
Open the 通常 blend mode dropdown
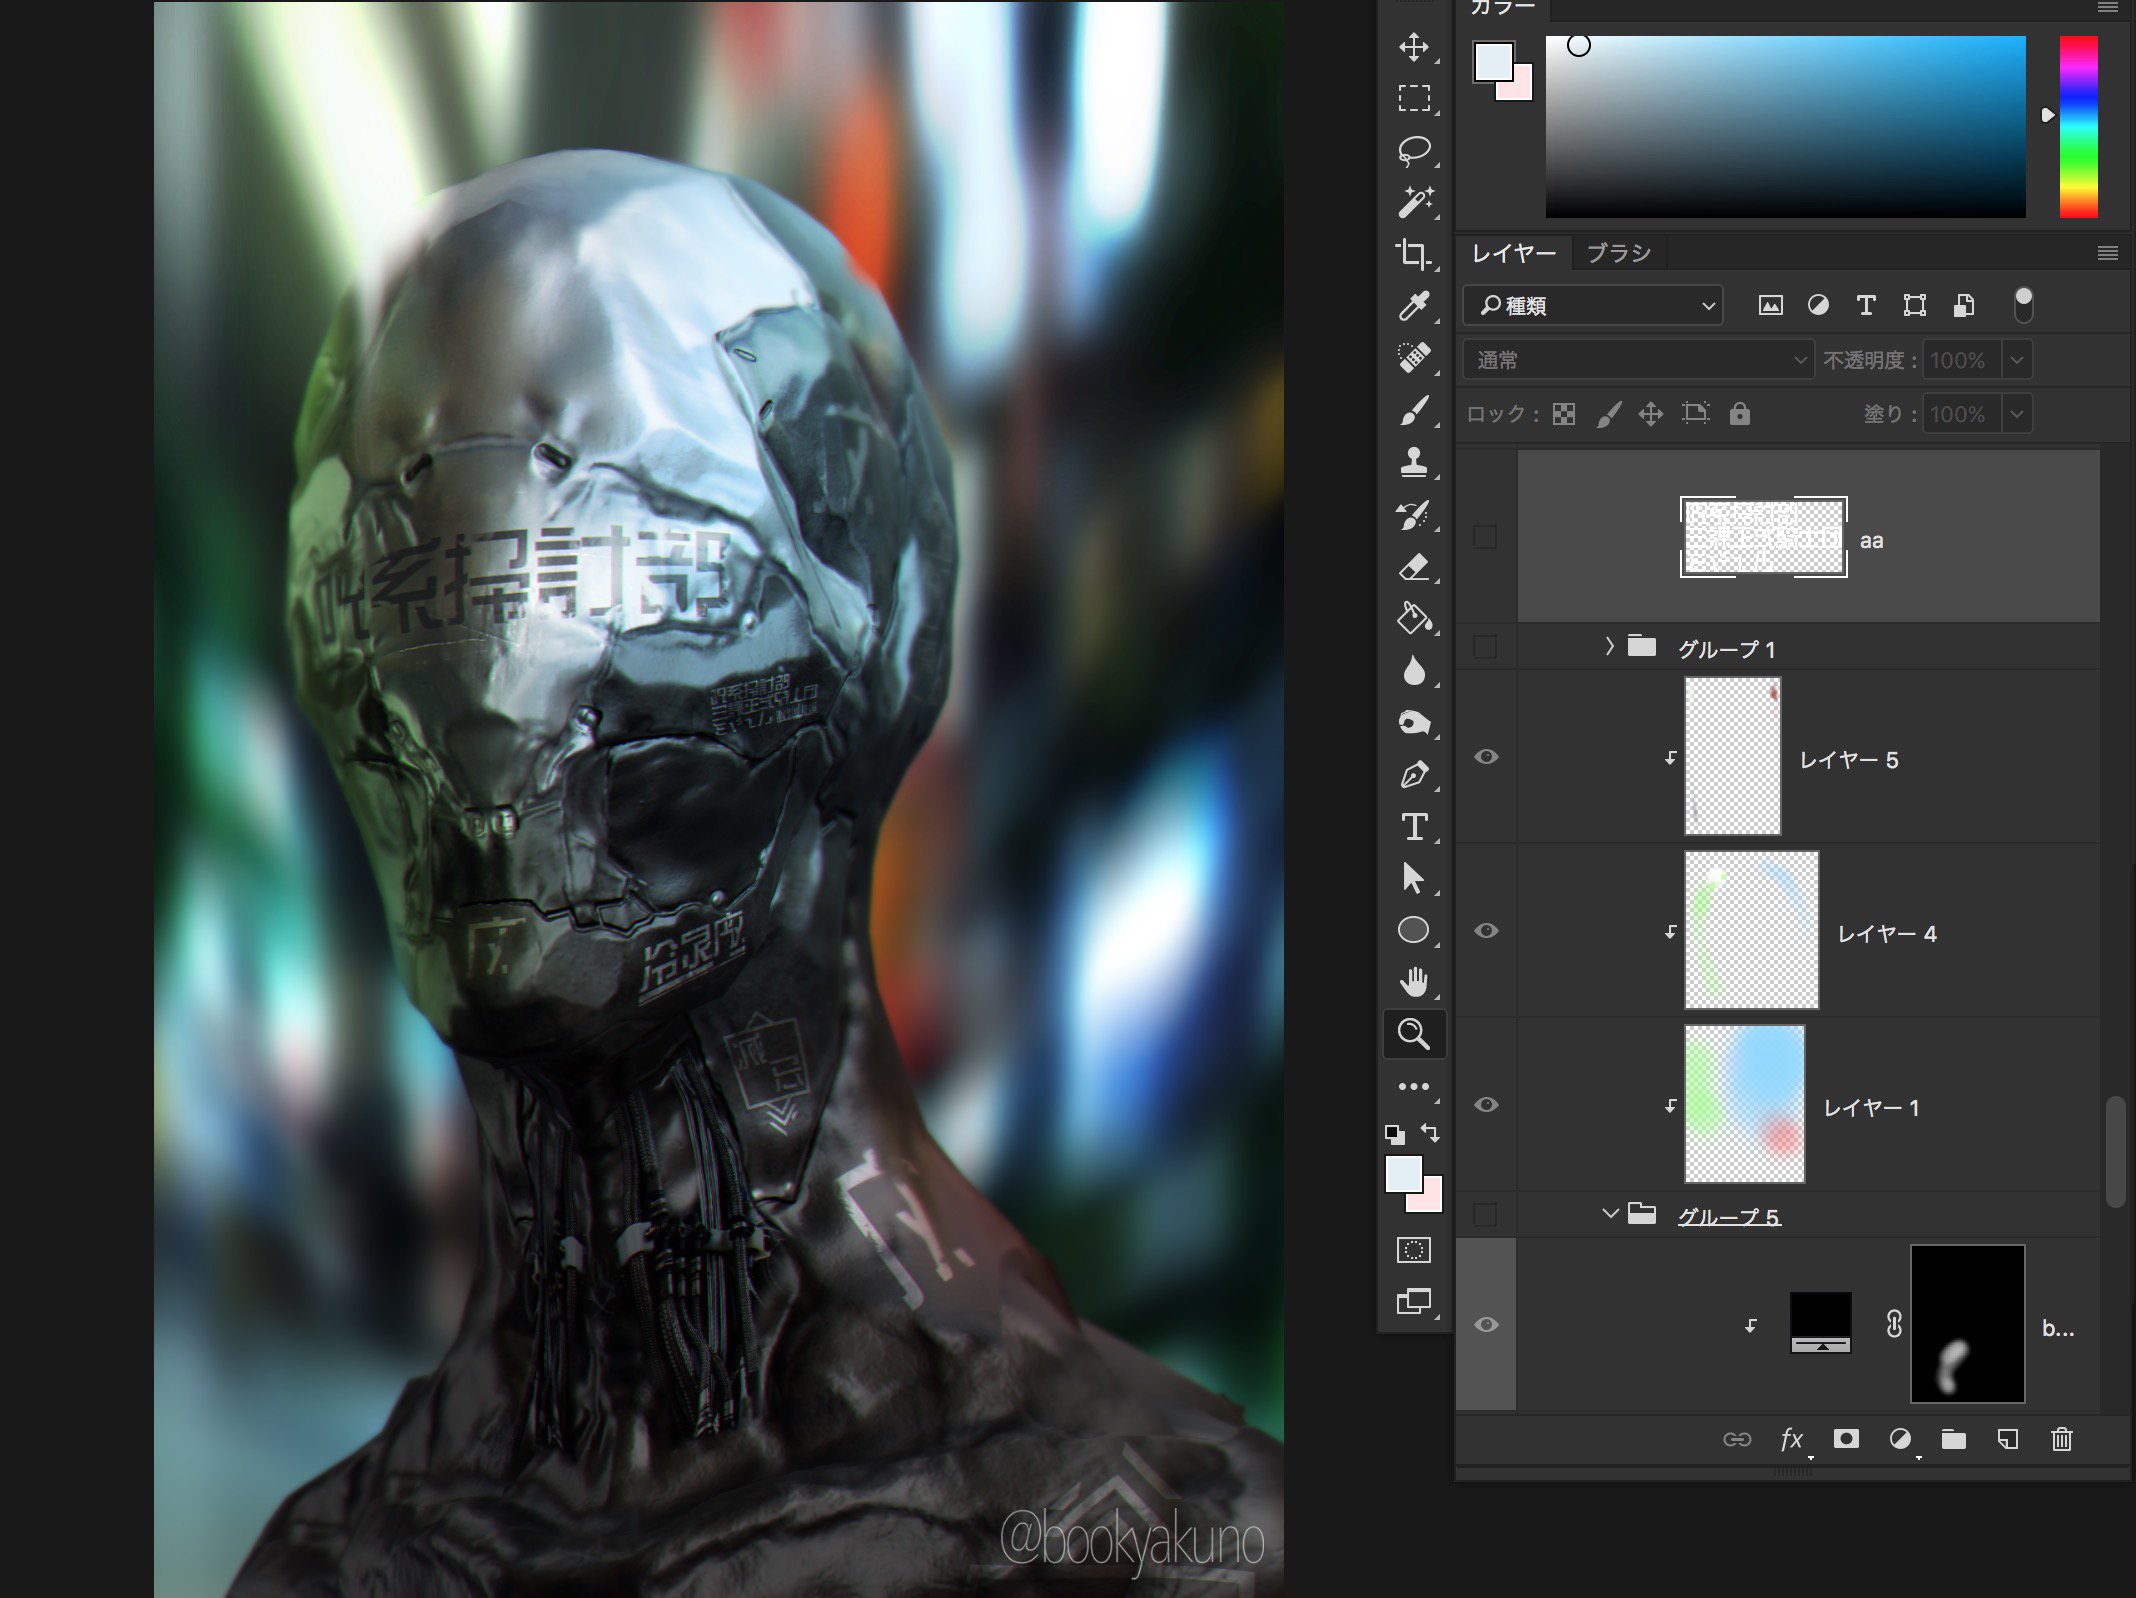click(x=1637, y=359)
